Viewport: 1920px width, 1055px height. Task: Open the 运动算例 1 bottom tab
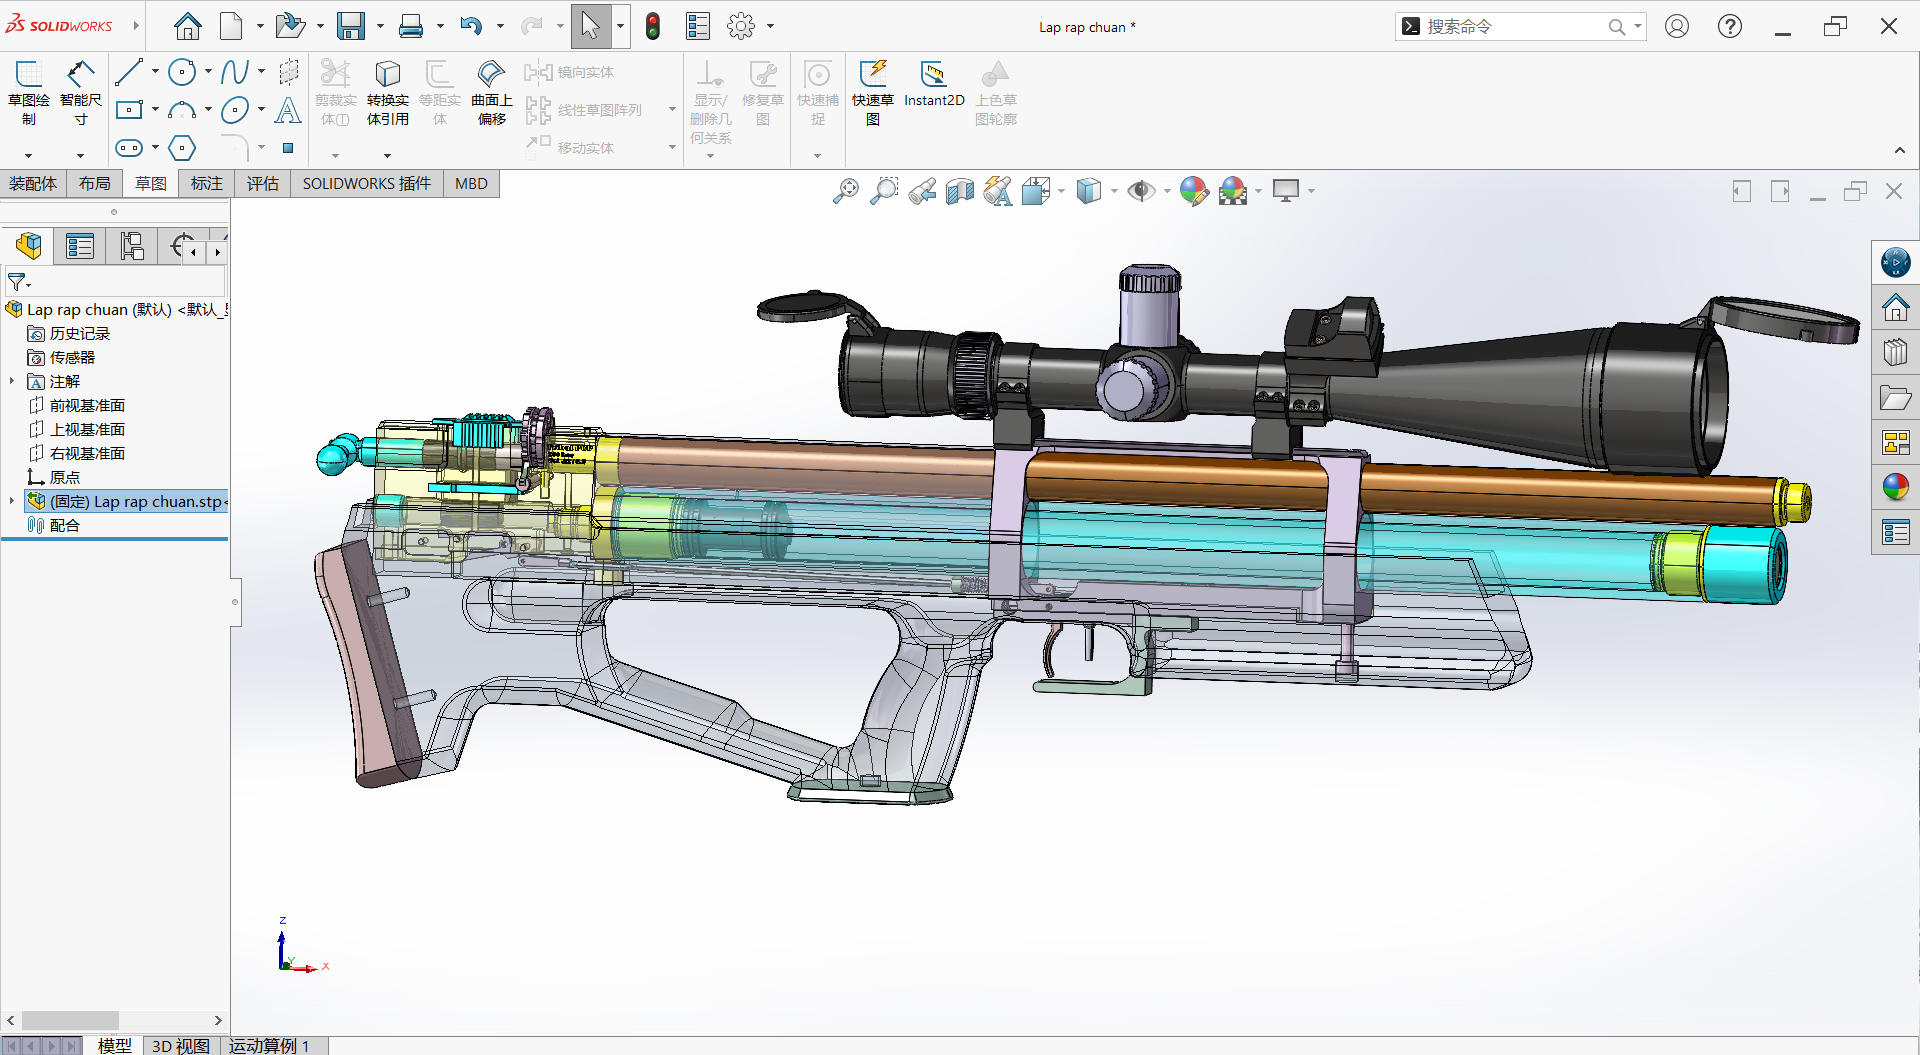pos(268,1045)
